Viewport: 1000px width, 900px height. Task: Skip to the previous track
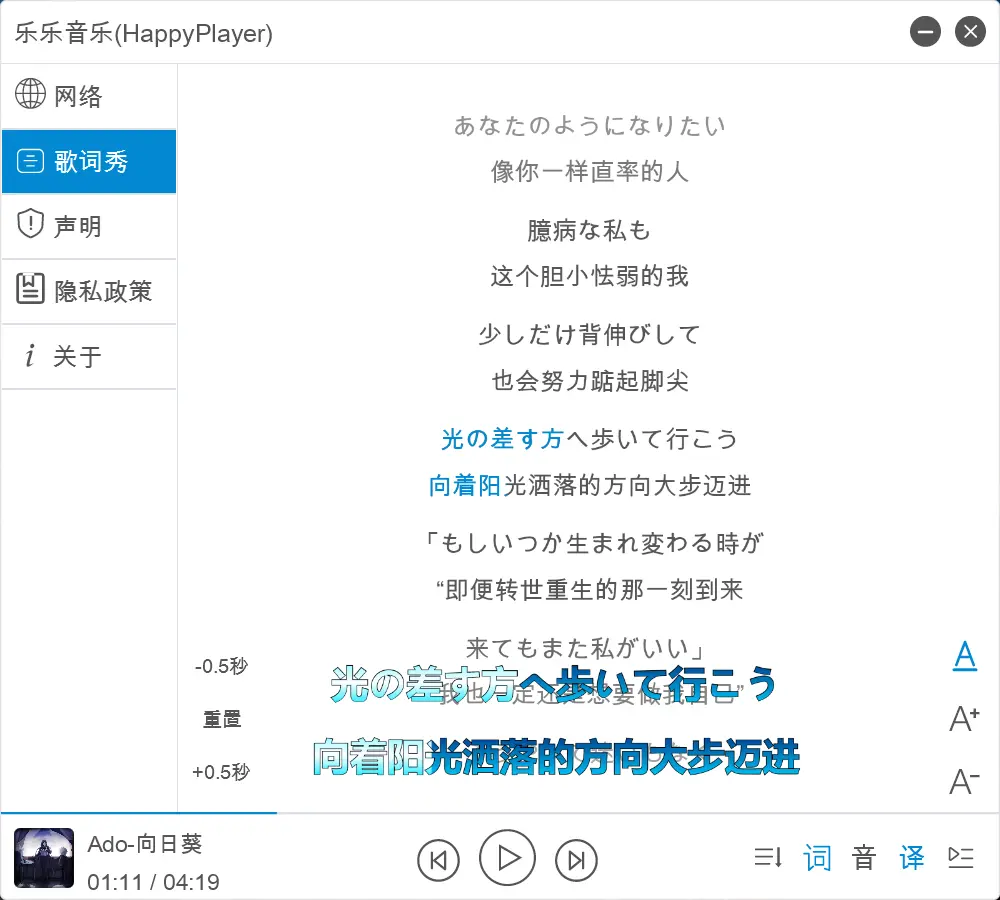(438, 860)
